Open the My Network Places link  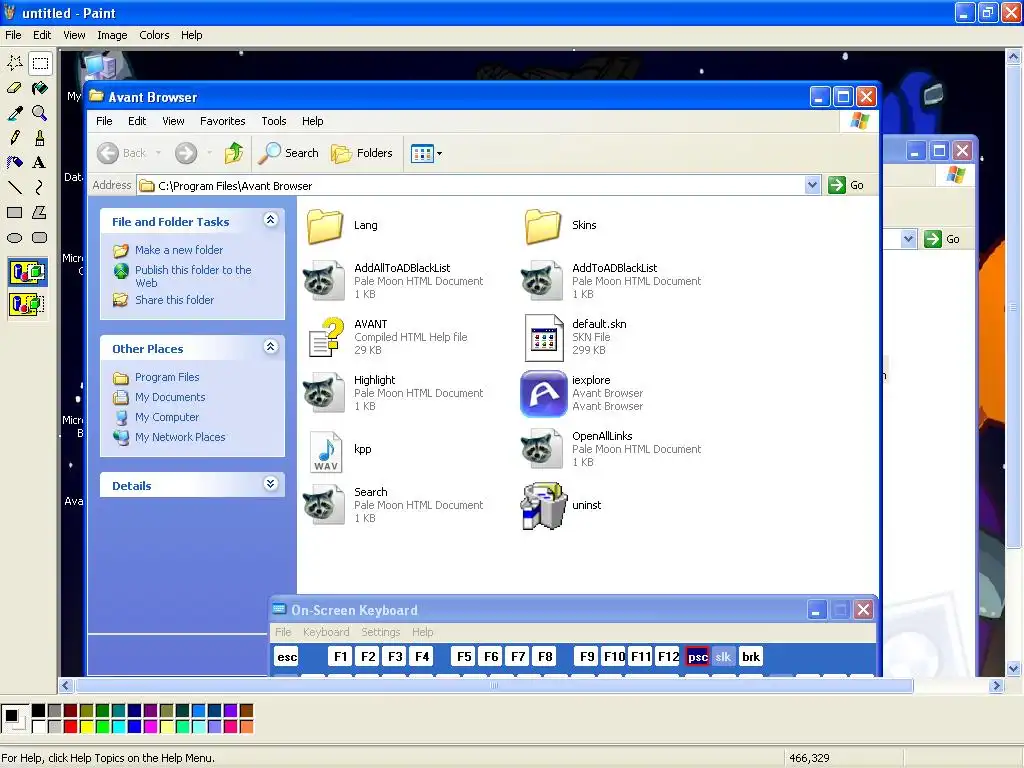click(180, 438)
